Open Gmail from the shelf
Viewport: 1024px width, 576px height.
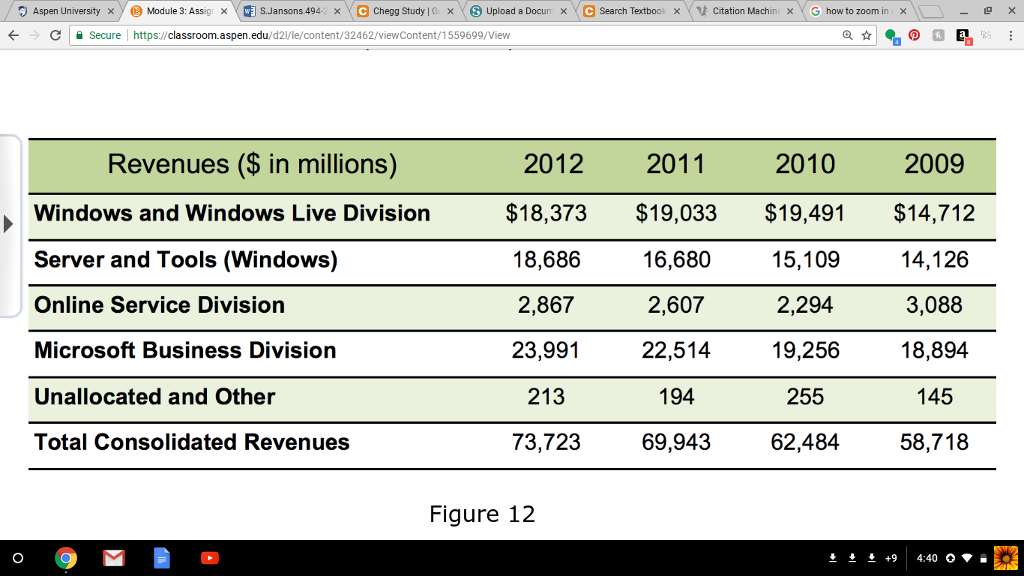[114, 558]
